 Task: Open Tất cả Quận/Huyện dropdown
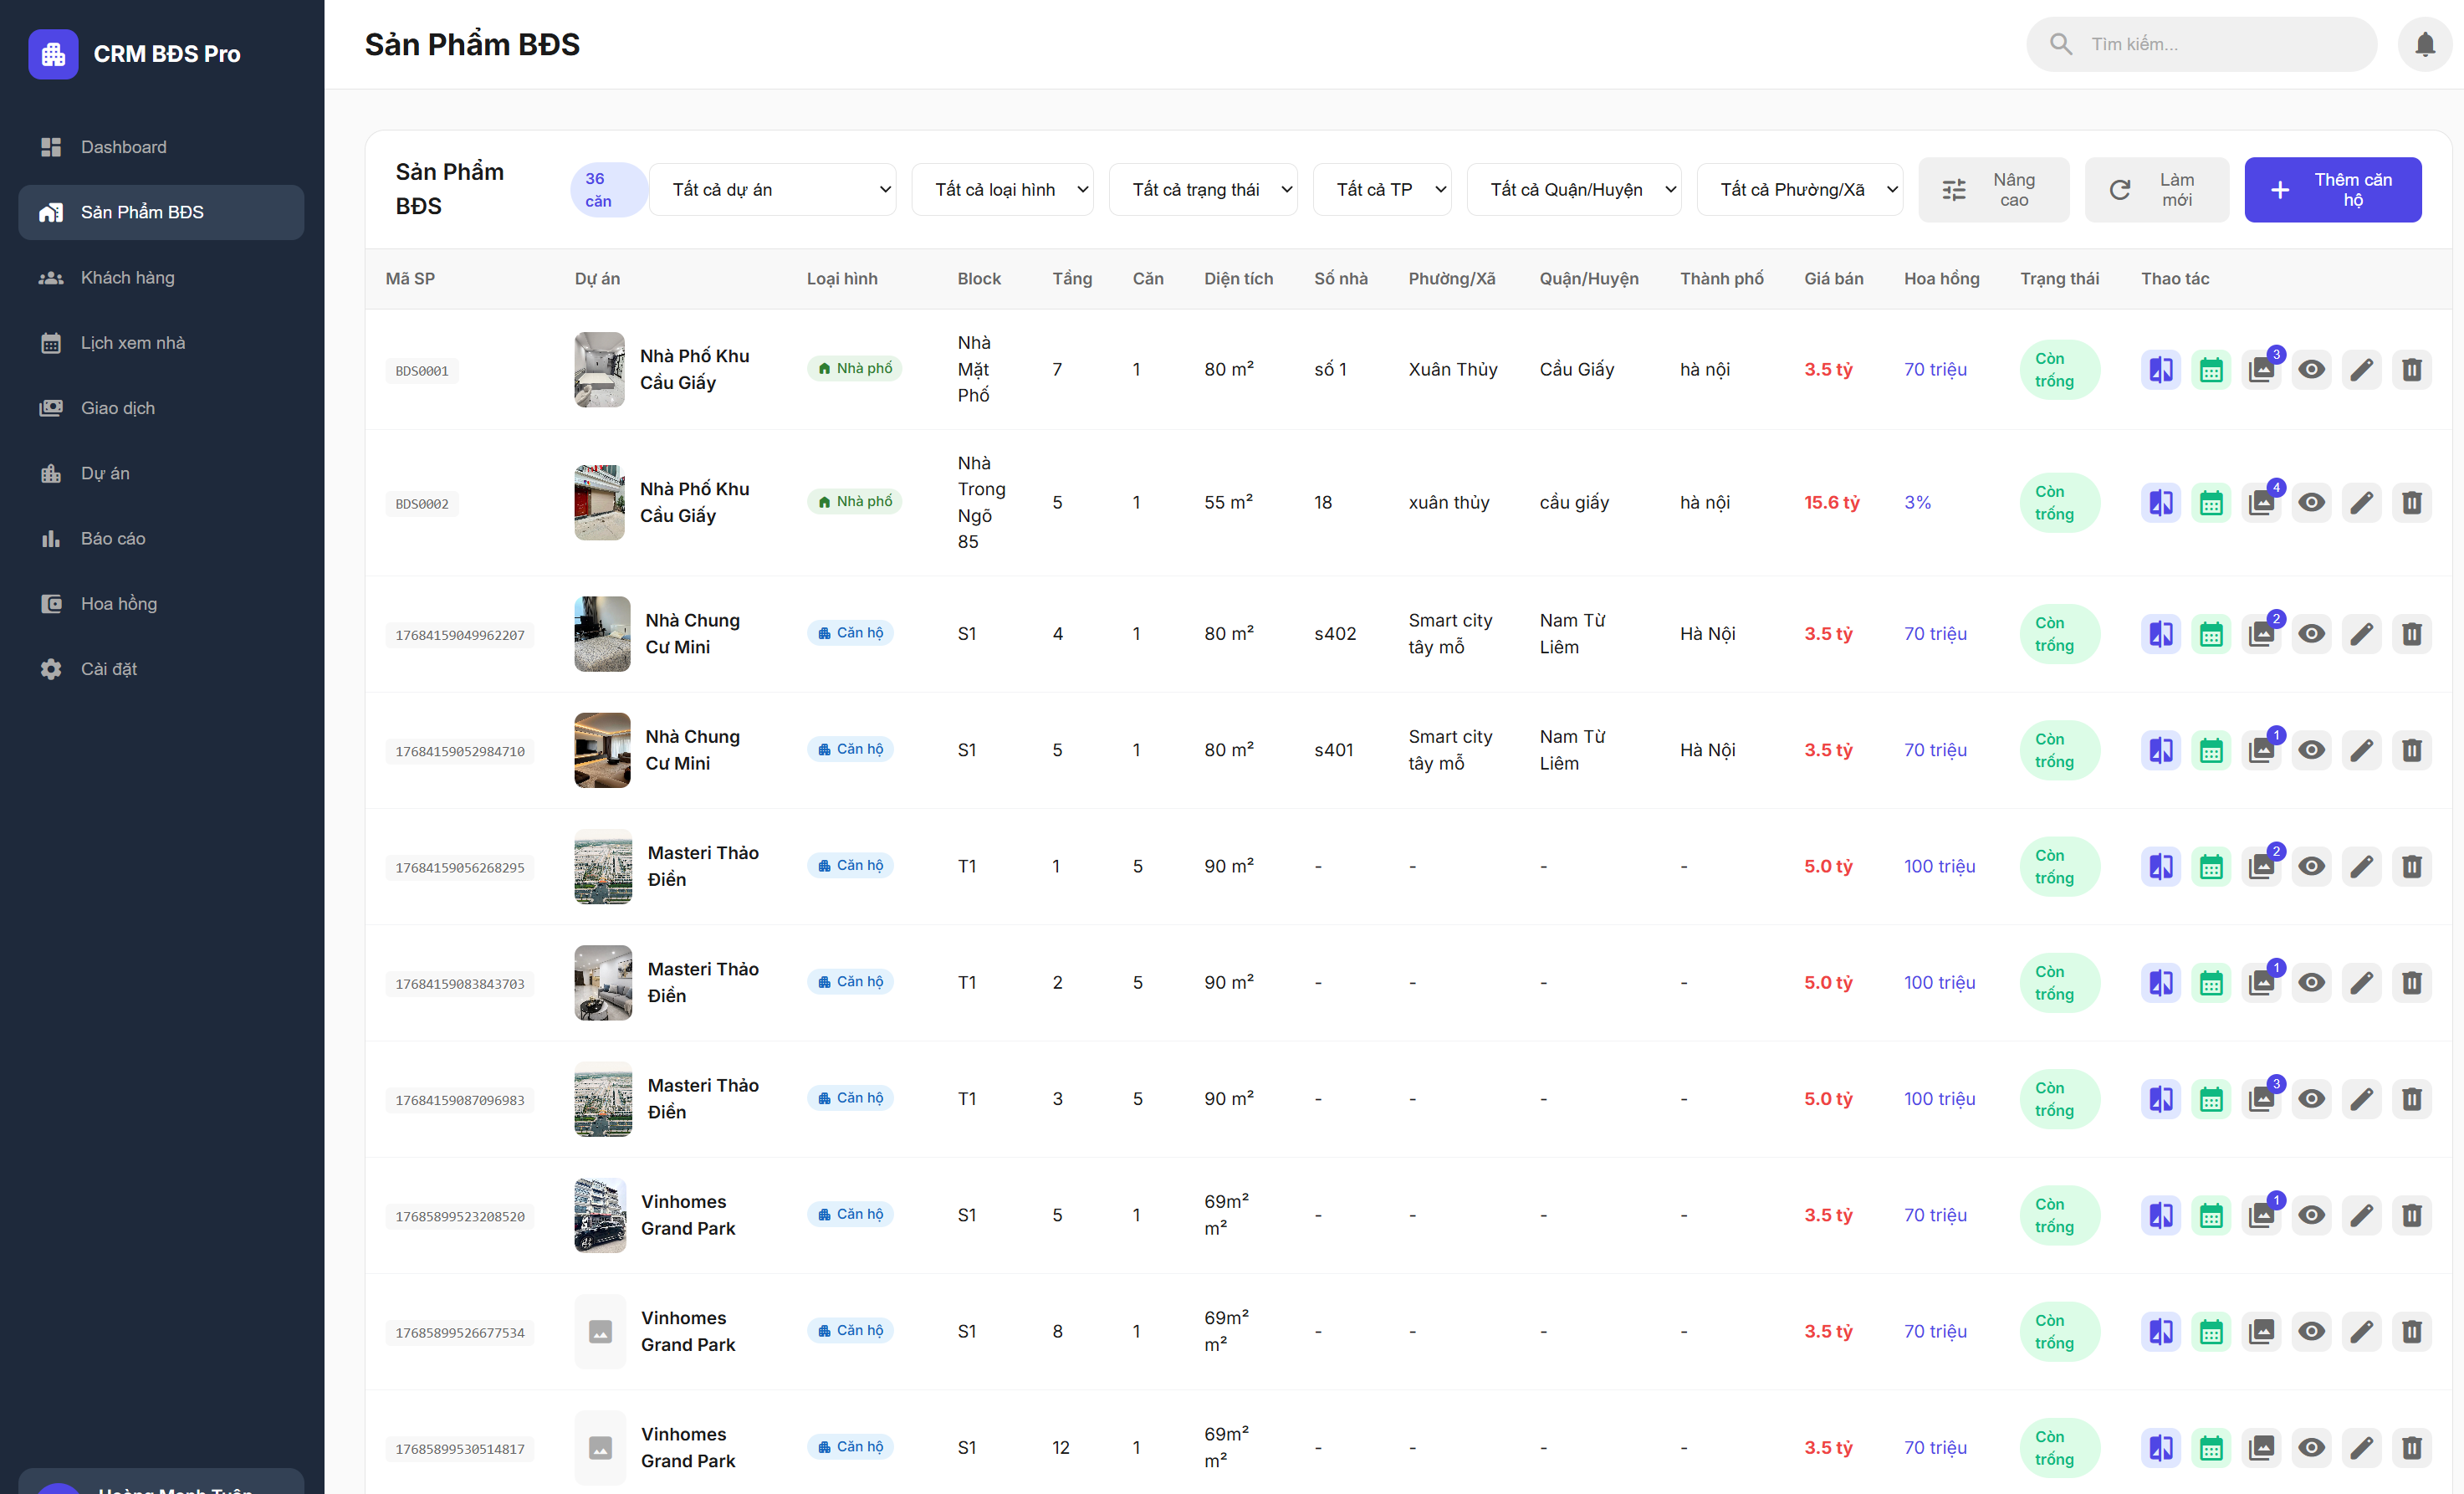1573,190
